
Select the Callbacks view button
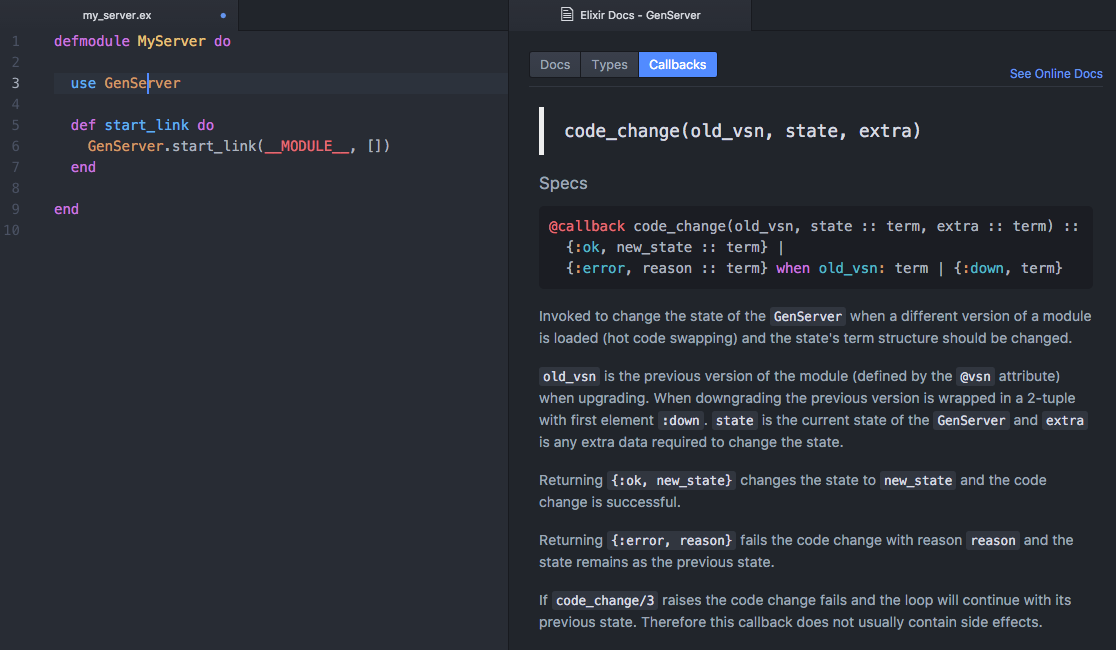(x=677, y=65)
